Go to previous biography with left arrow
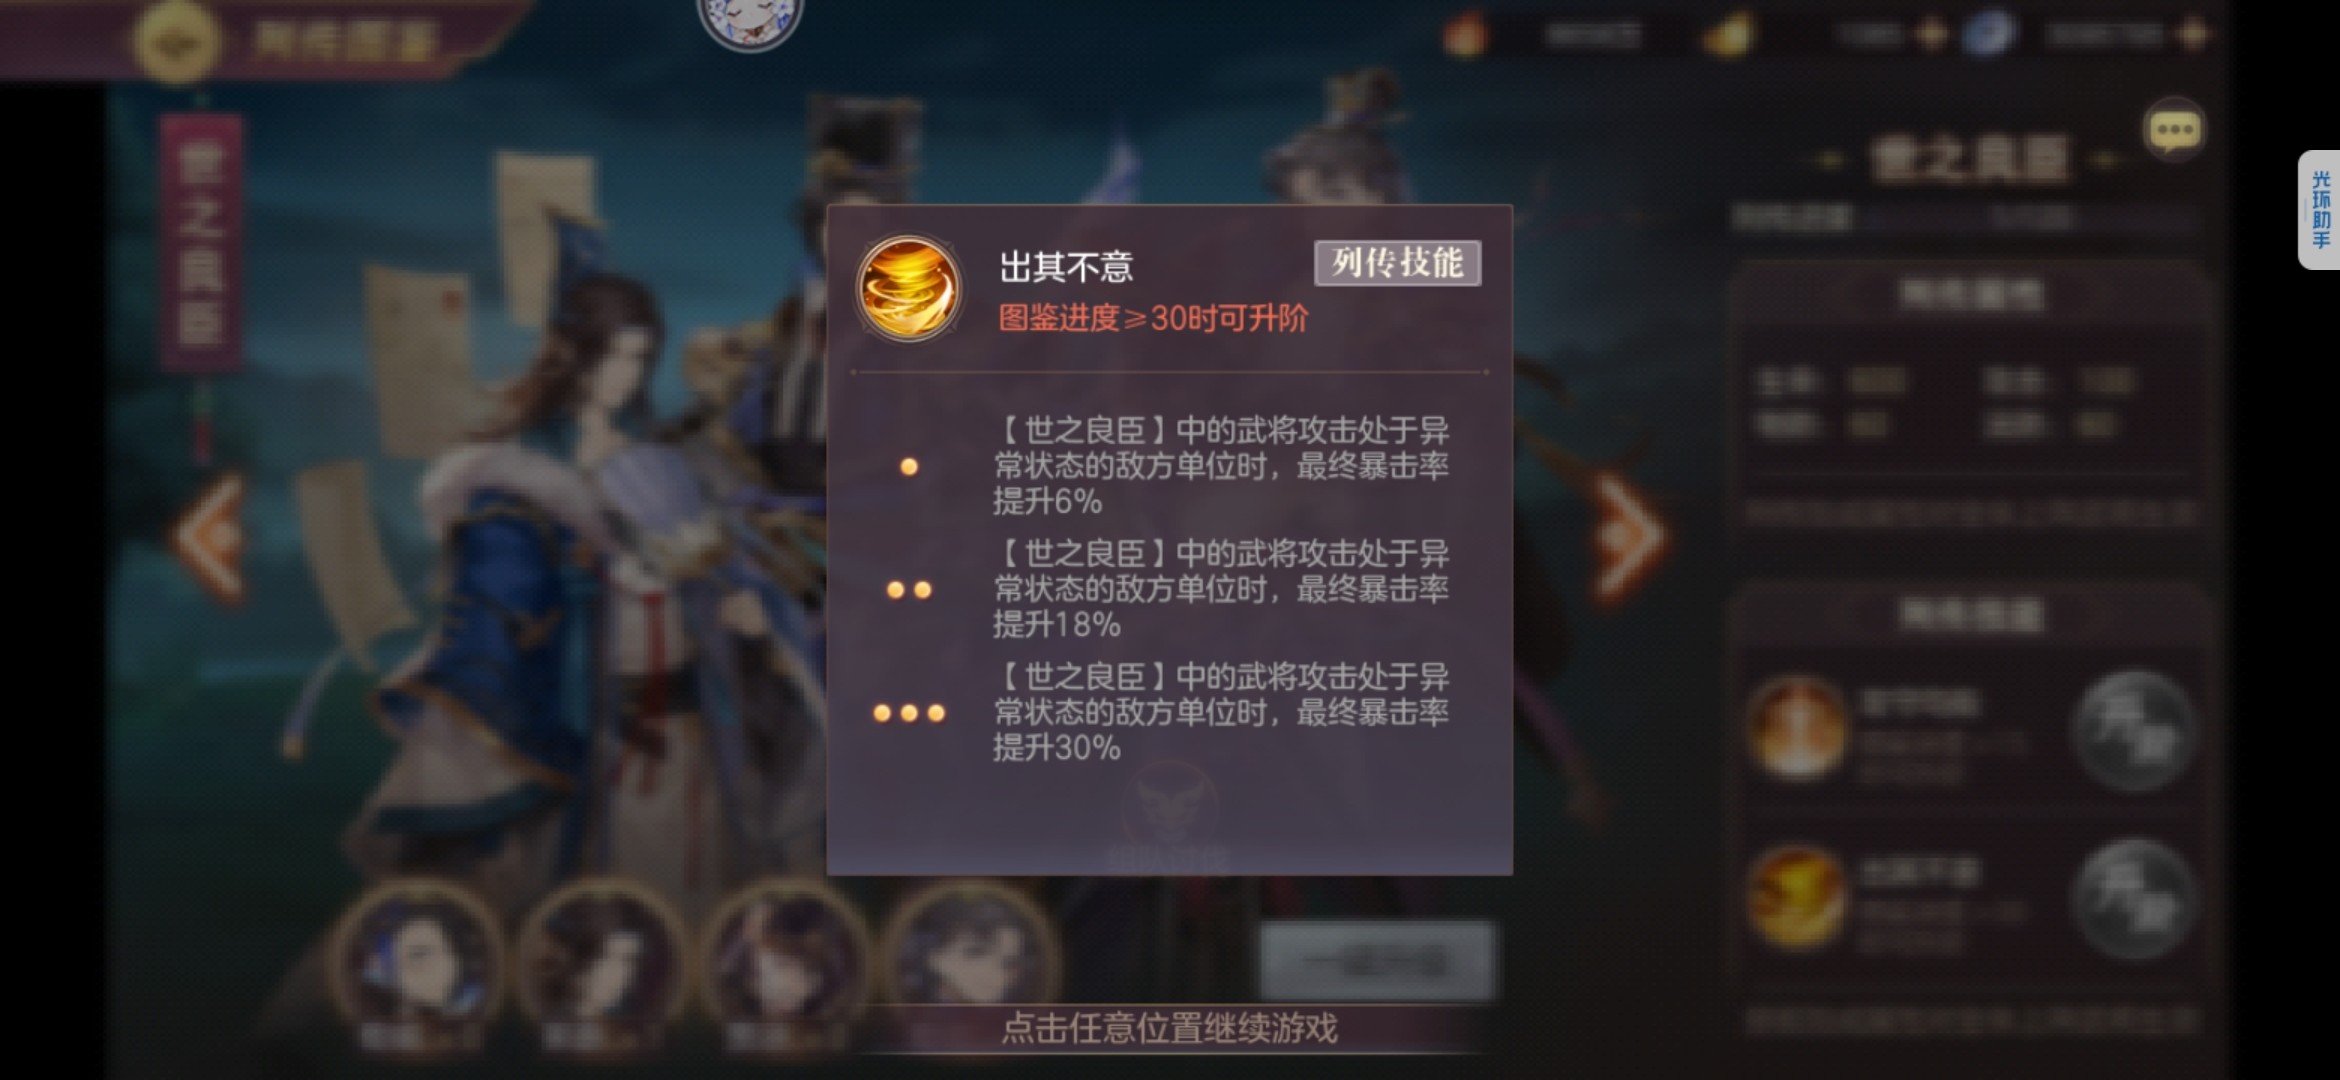Viewport: 2340px width, 1080px height. 210,537
